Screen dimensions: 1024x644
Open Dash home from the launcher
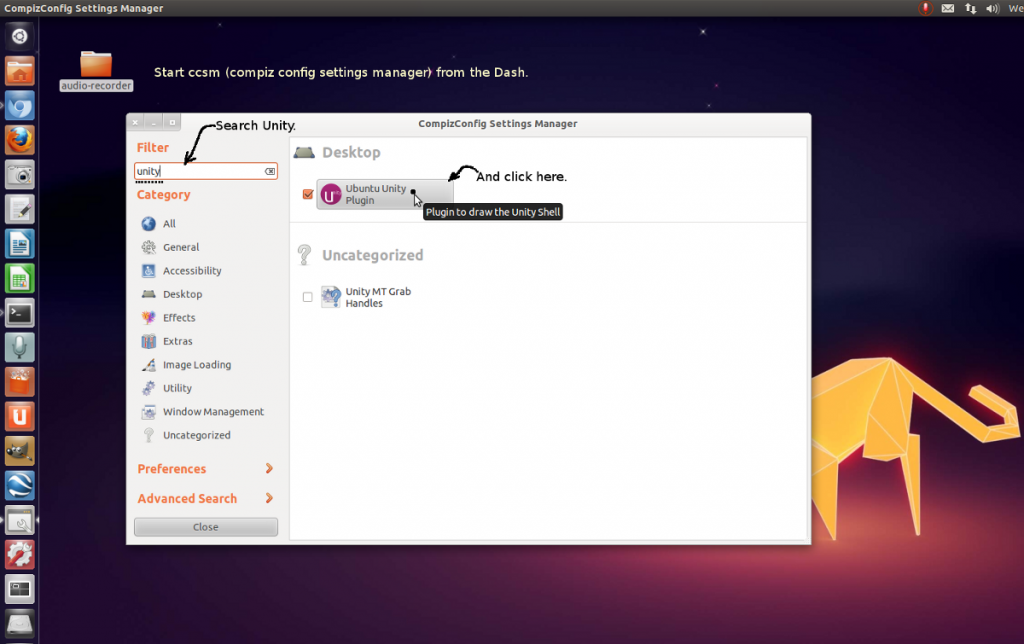(x=20, y=36)
